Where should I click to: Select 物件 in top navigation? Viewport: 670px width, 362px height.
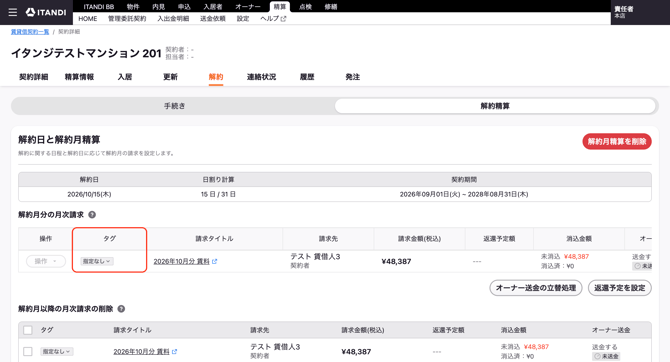133,7
